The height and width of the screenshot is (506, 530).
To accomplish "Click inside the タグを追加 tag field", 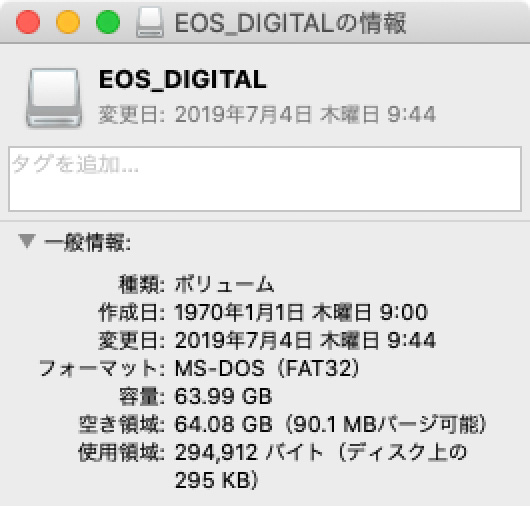I will pos(265,179).
